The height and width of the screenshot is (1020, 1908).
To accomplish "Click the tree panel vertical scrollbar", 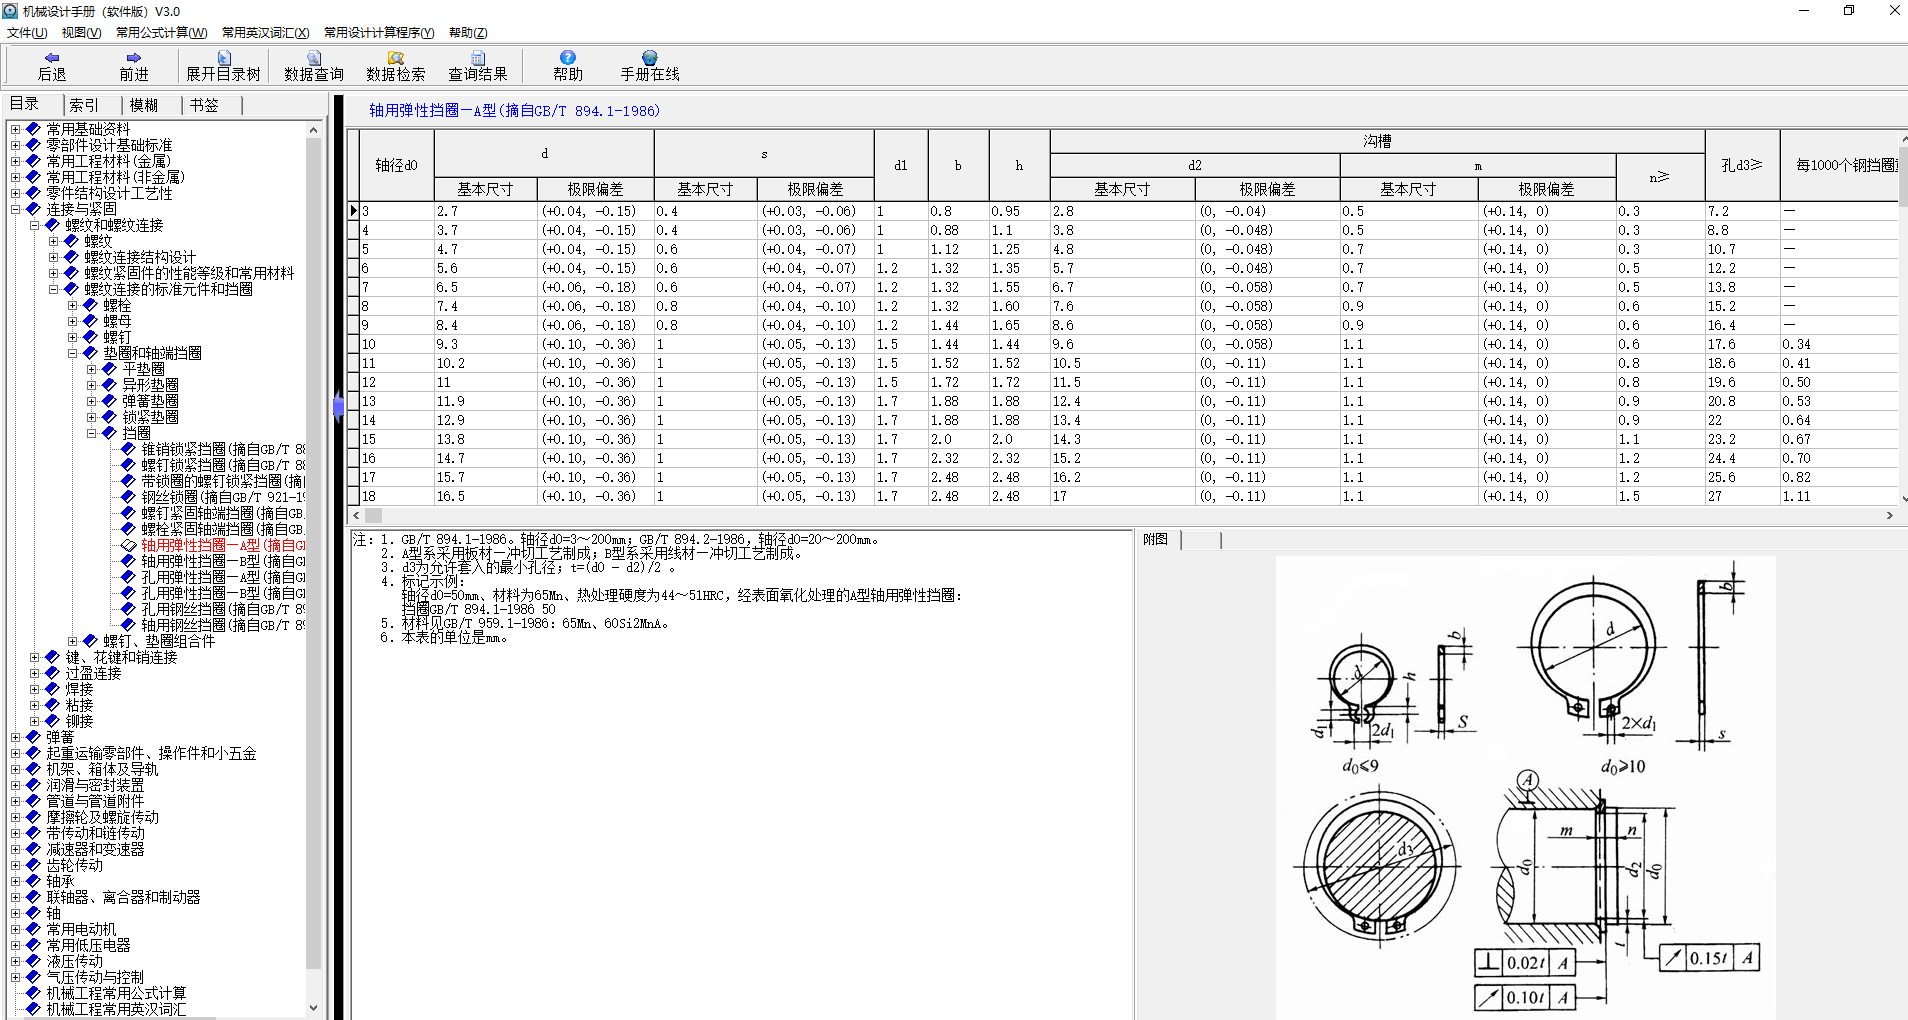I will 313,555.
